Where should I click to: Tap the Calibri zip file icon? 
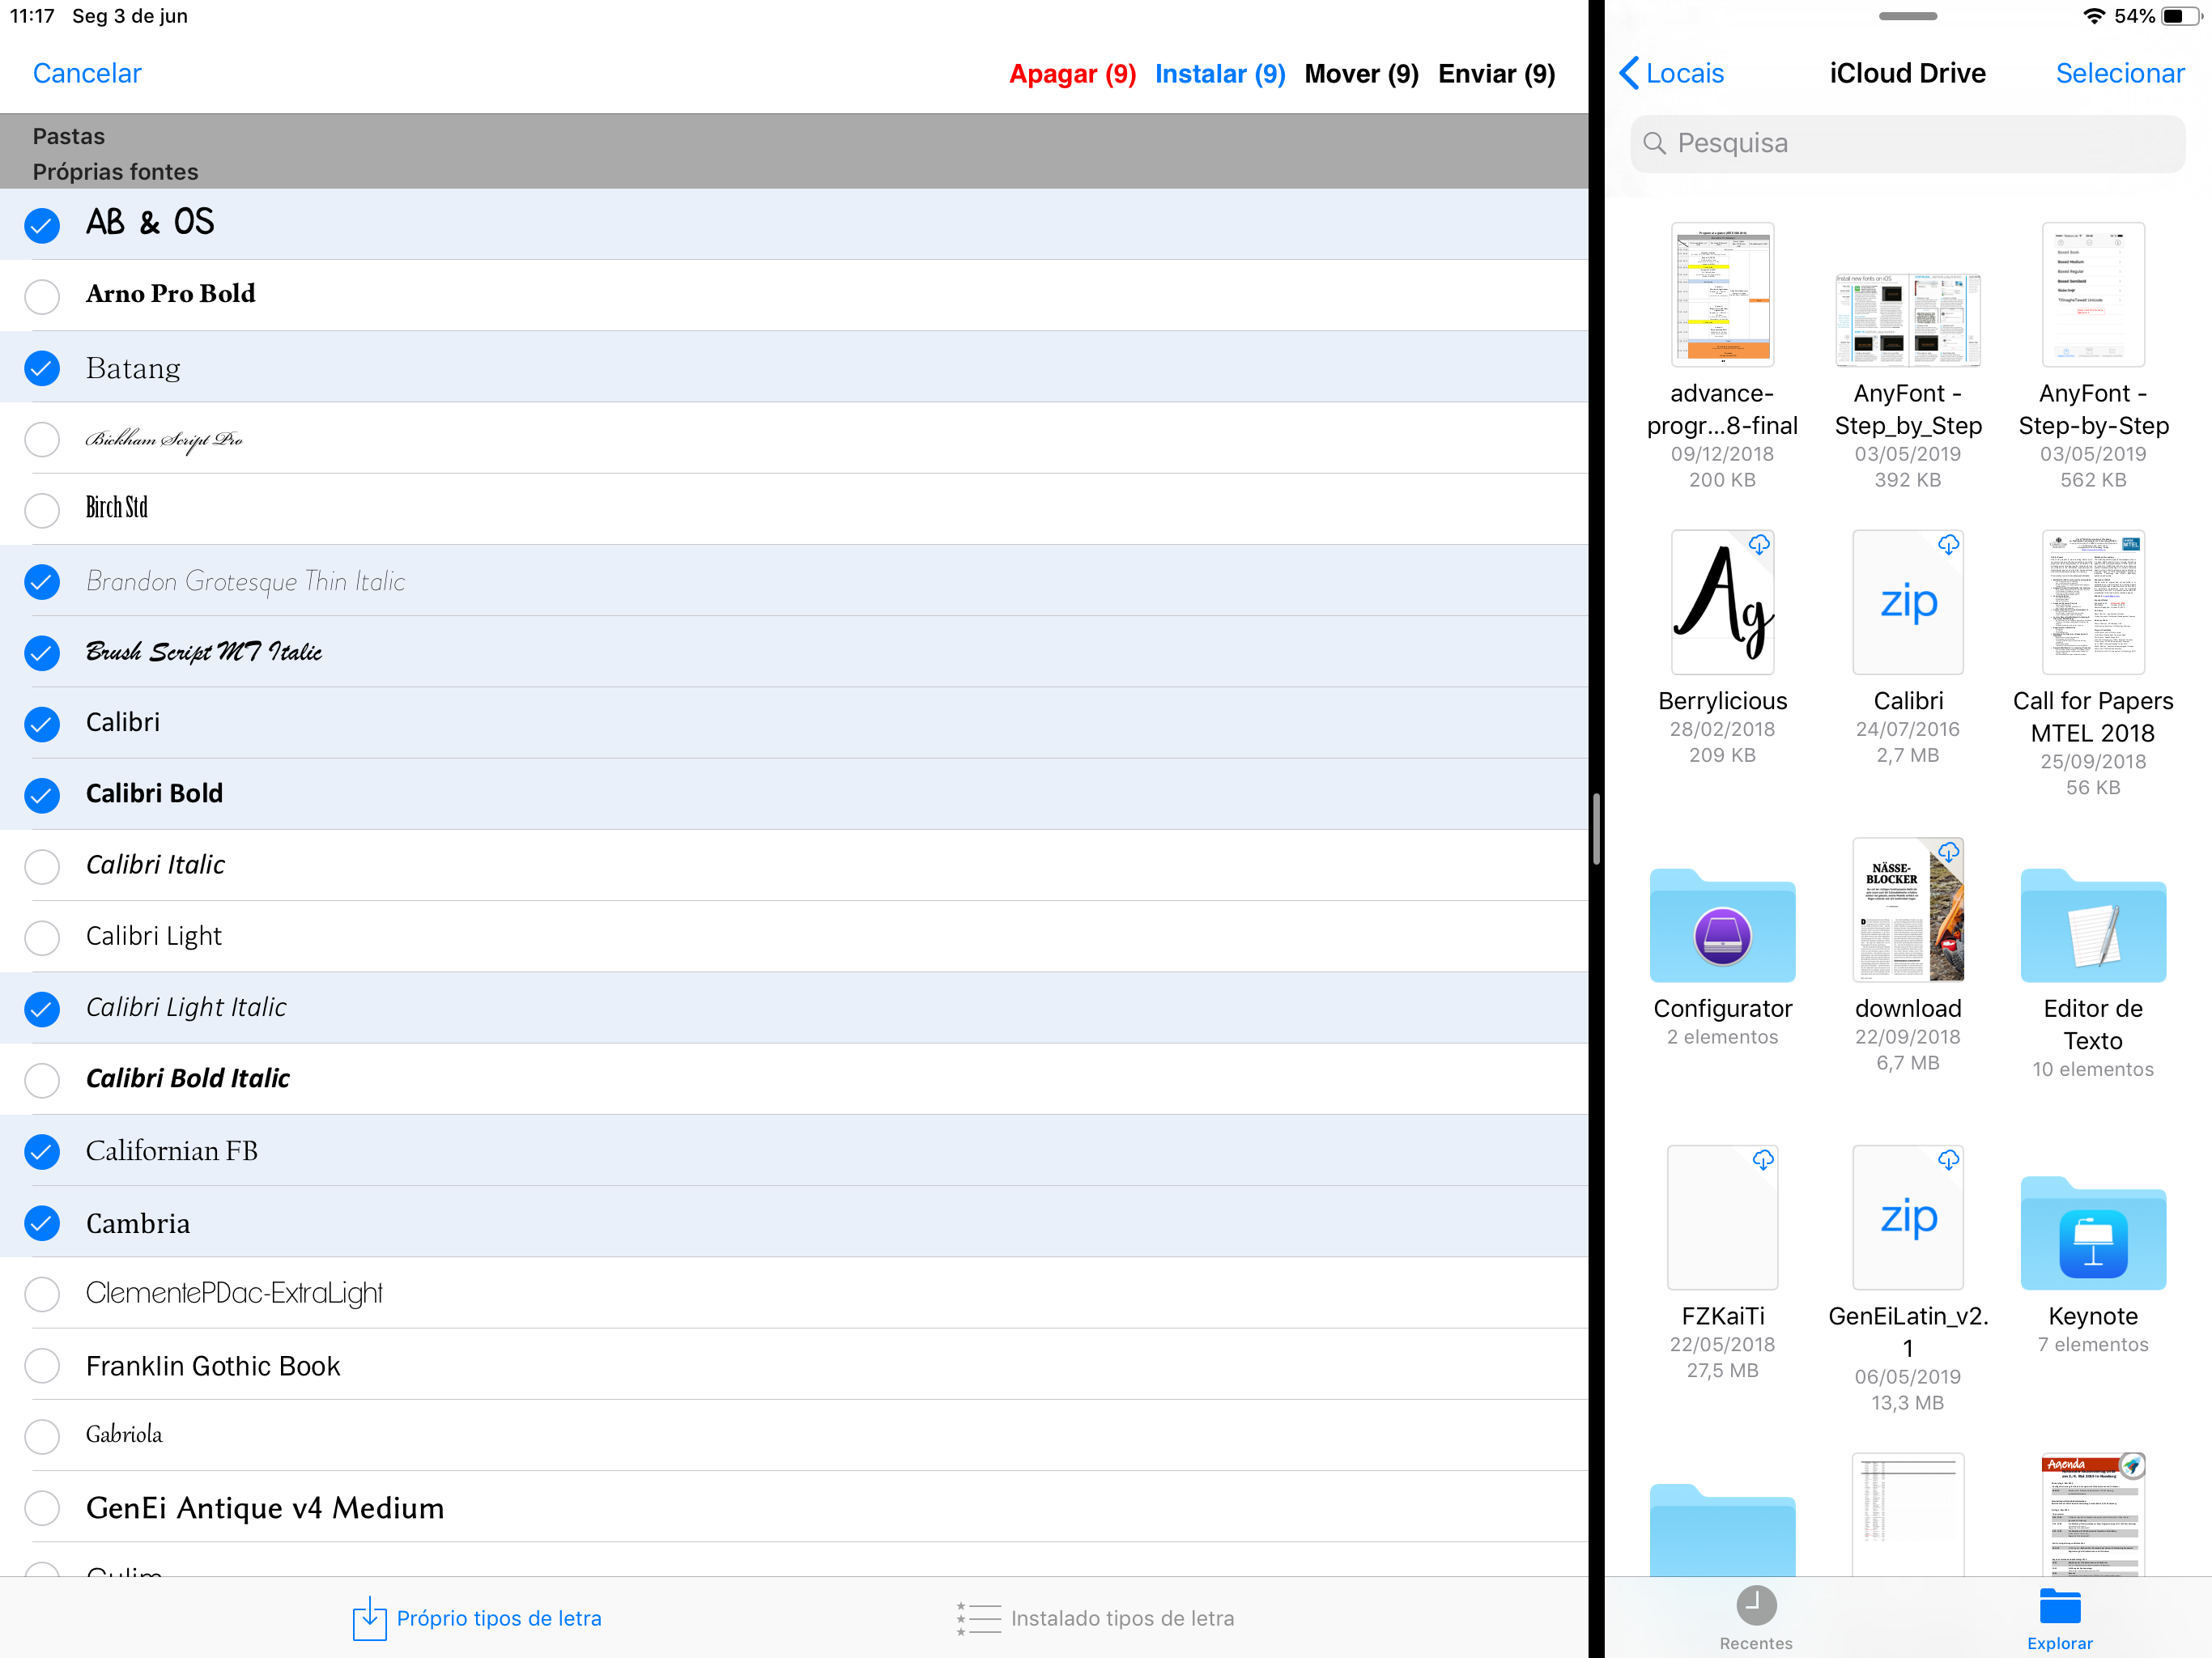1907,603
